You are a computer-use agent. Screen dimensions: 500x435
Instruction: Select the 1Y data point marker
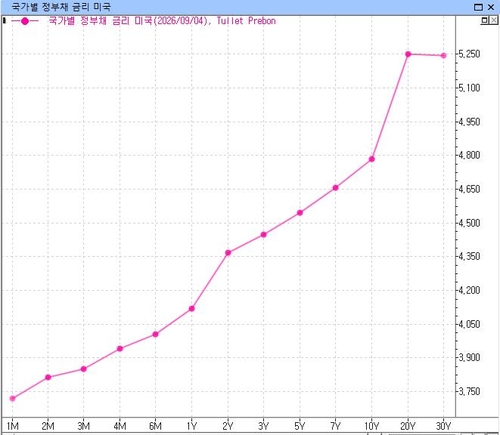[x=192, y=309]
